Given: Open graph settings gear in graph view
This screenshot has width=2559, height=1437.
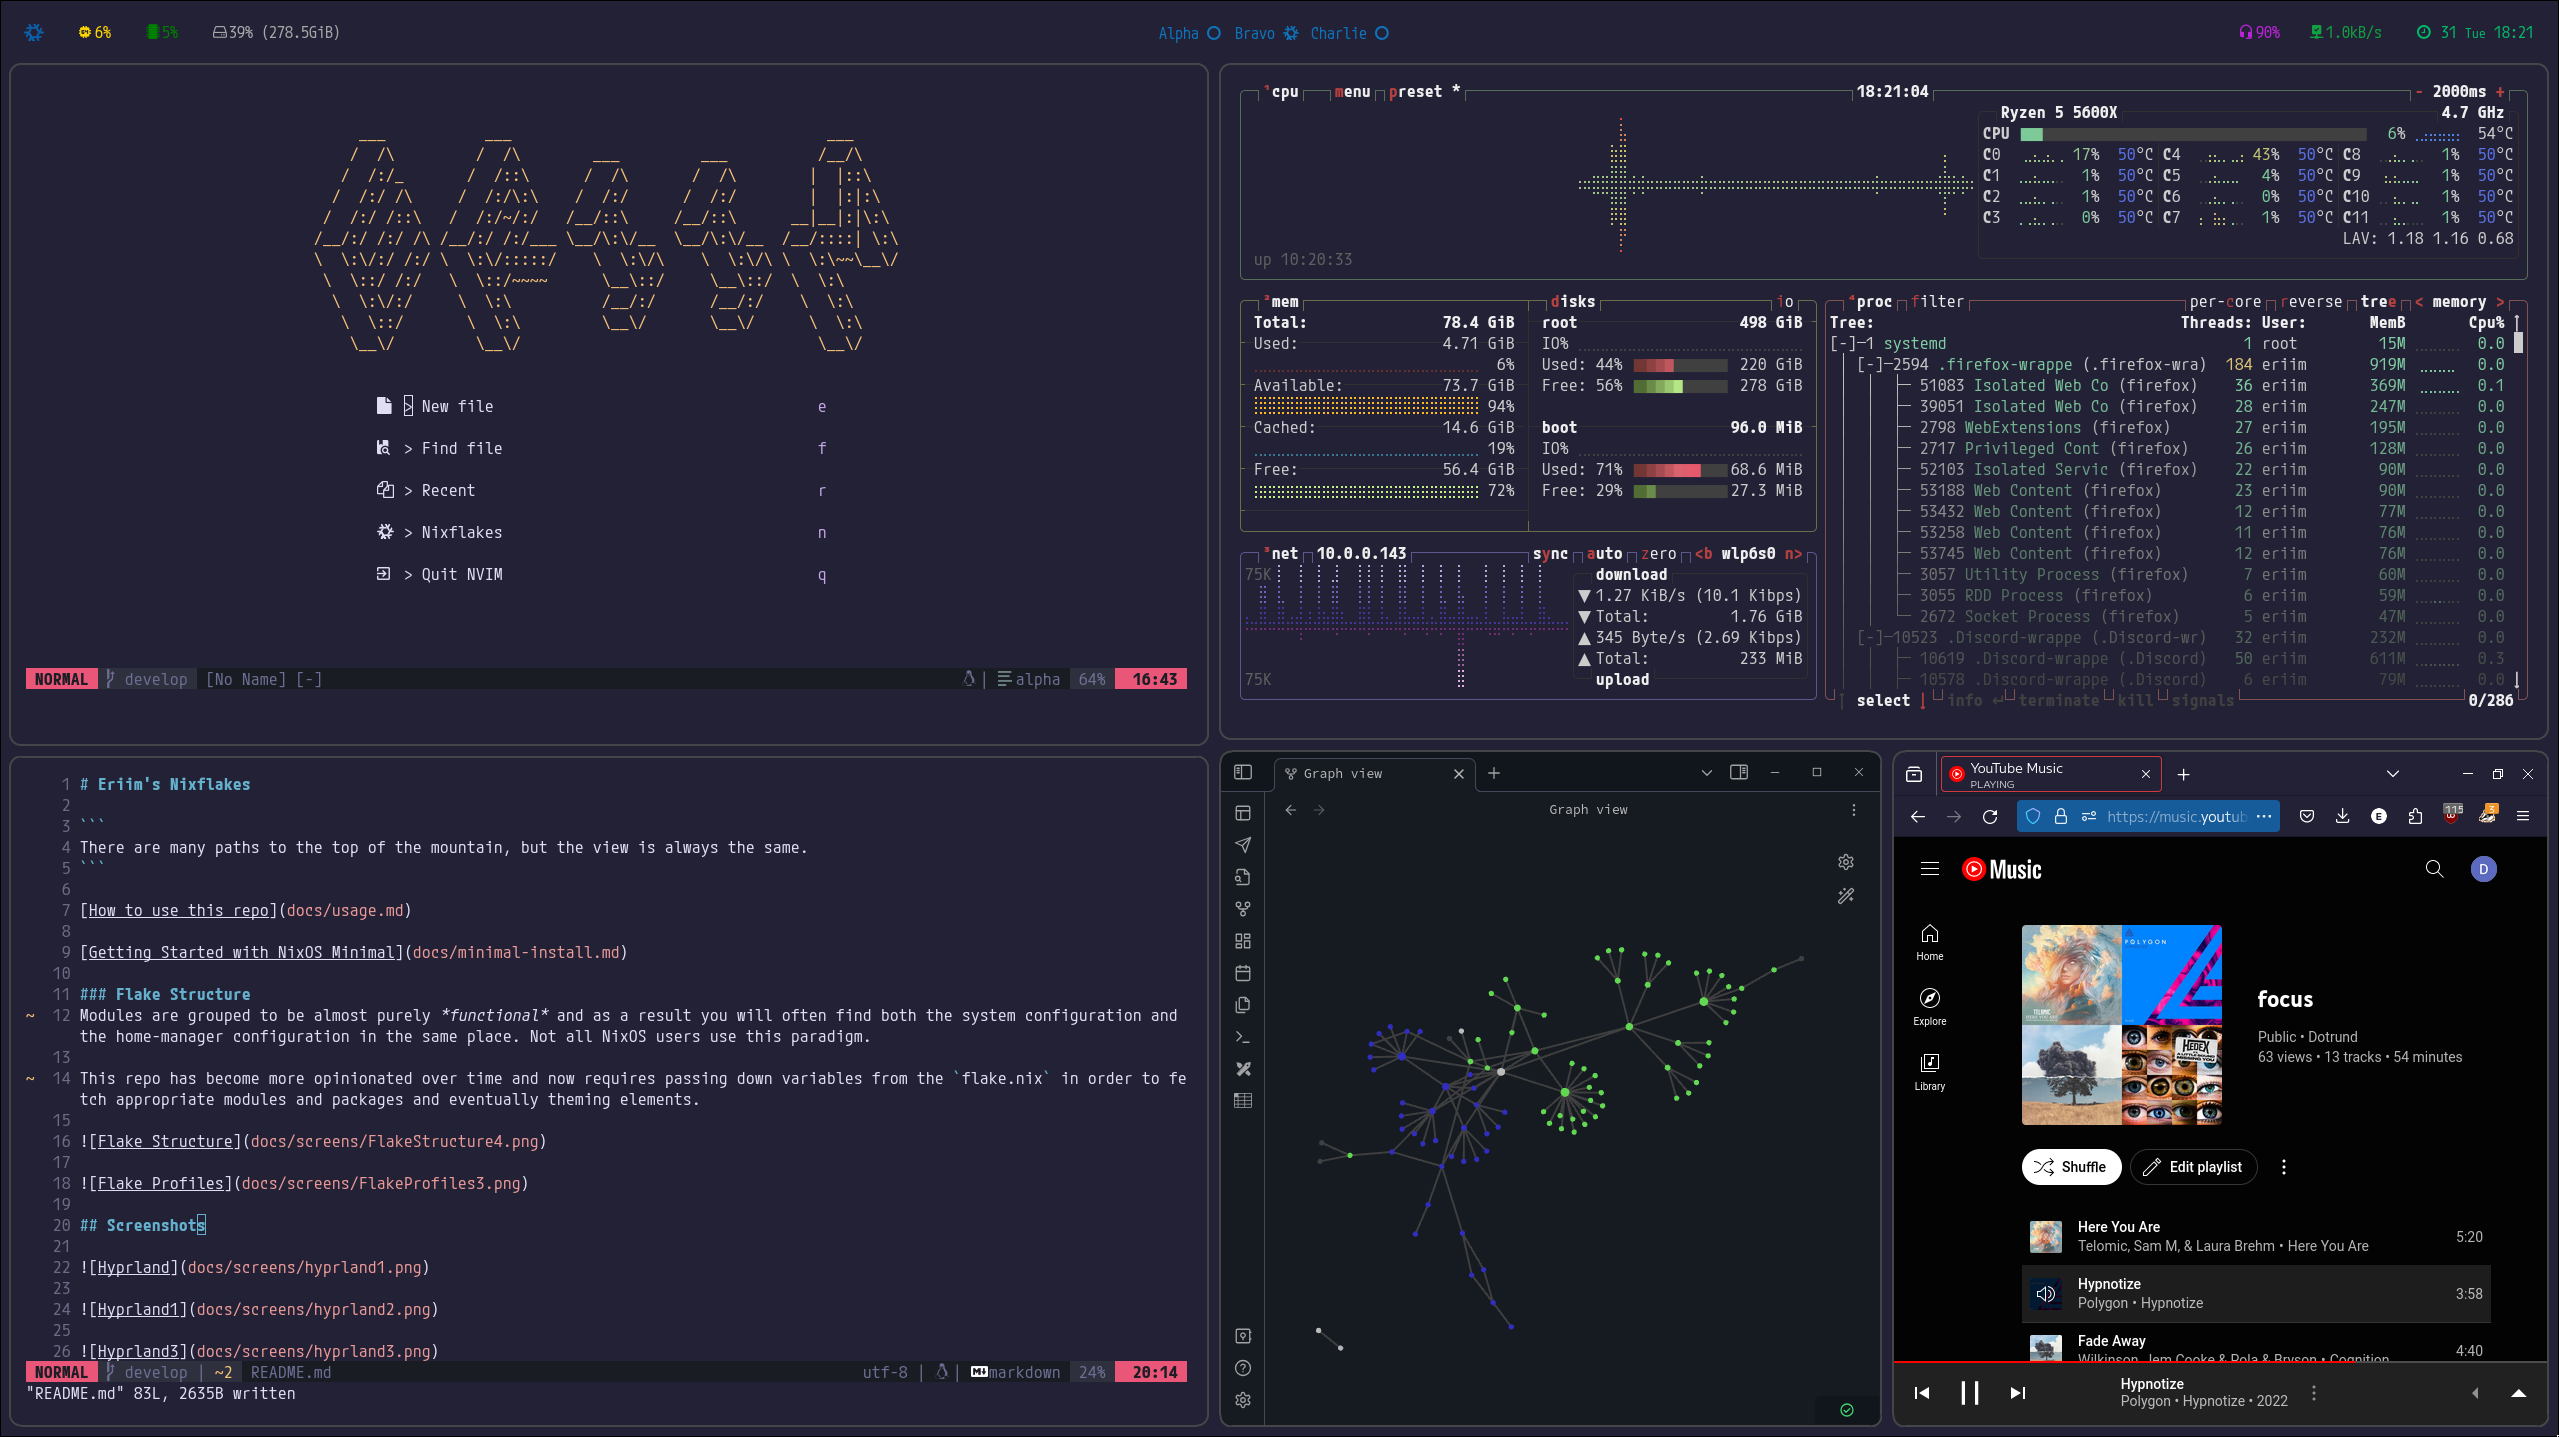Looking at the screenshot, I should tap(1846, 862).
